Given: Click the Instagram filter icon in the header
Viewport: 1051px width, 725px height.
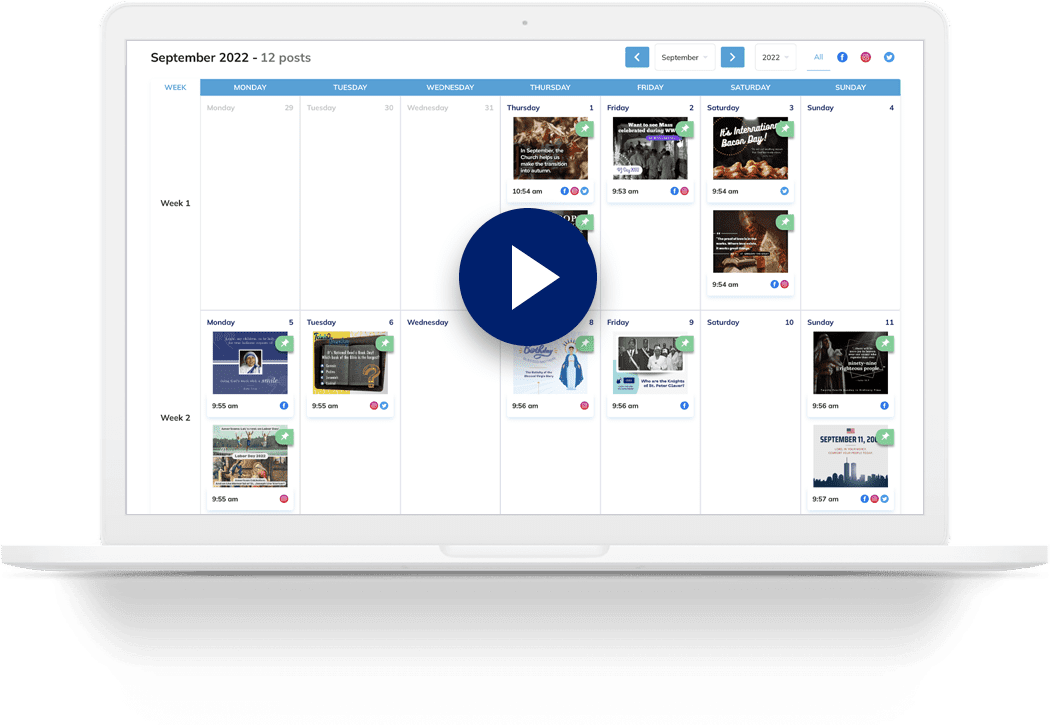Looking at the screenshot, I should coord(864,57).
